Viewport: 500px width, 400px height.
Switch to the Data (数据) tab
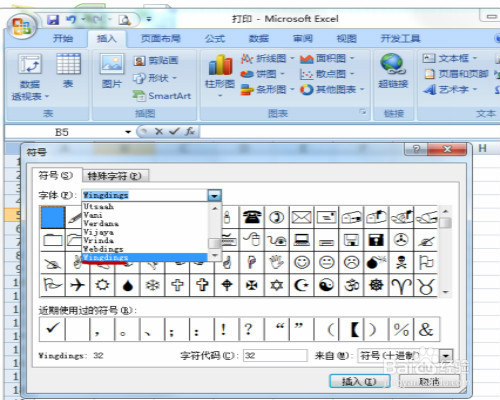(x=259, y=39)
